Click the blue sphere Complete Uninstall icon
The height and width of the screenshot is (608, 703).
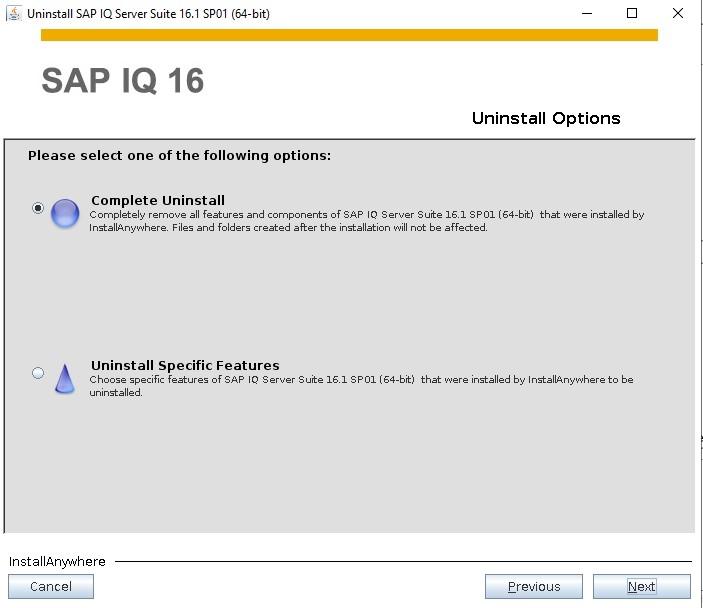tap(65, 213)
